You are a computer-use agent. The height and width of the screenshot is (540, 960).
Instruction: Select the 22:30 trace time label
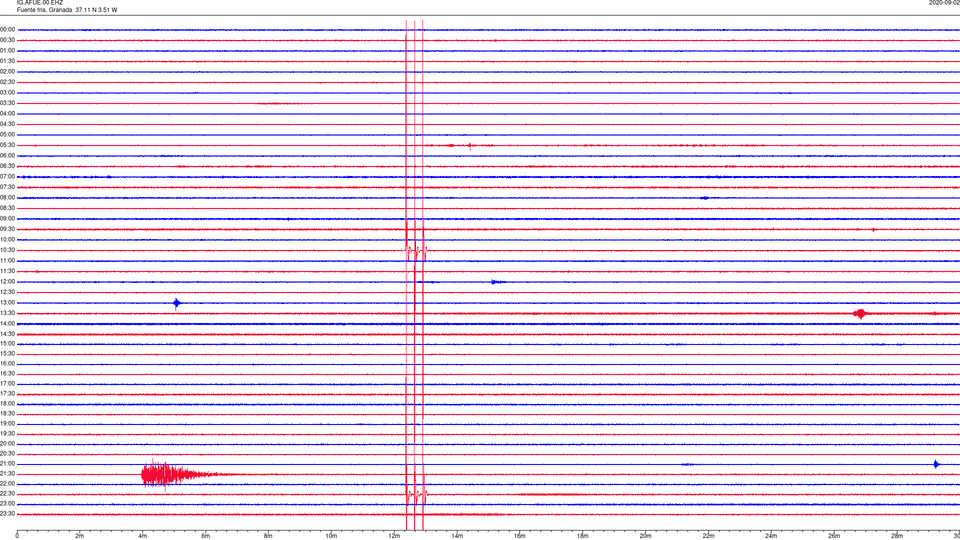click(x=8, y=493)
